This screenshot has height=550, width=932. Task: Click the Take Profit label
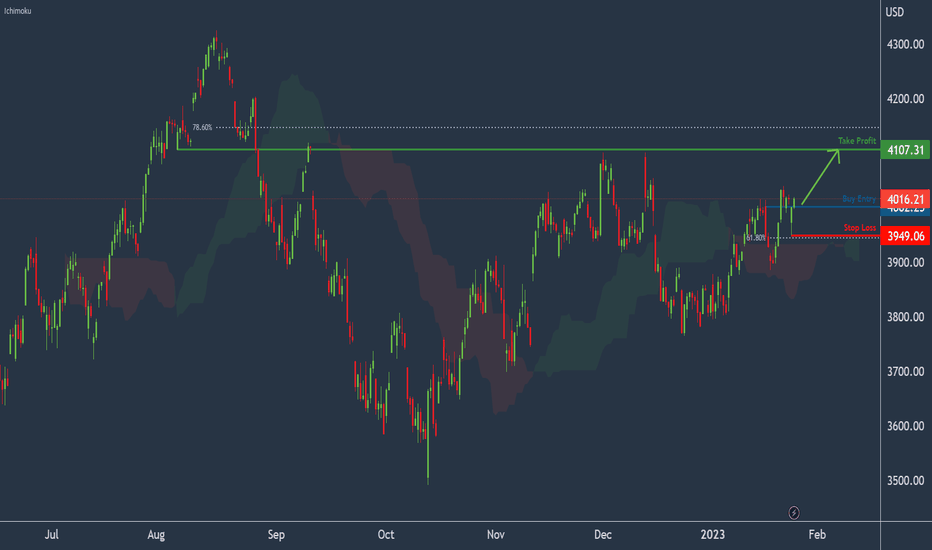[857, 141]
